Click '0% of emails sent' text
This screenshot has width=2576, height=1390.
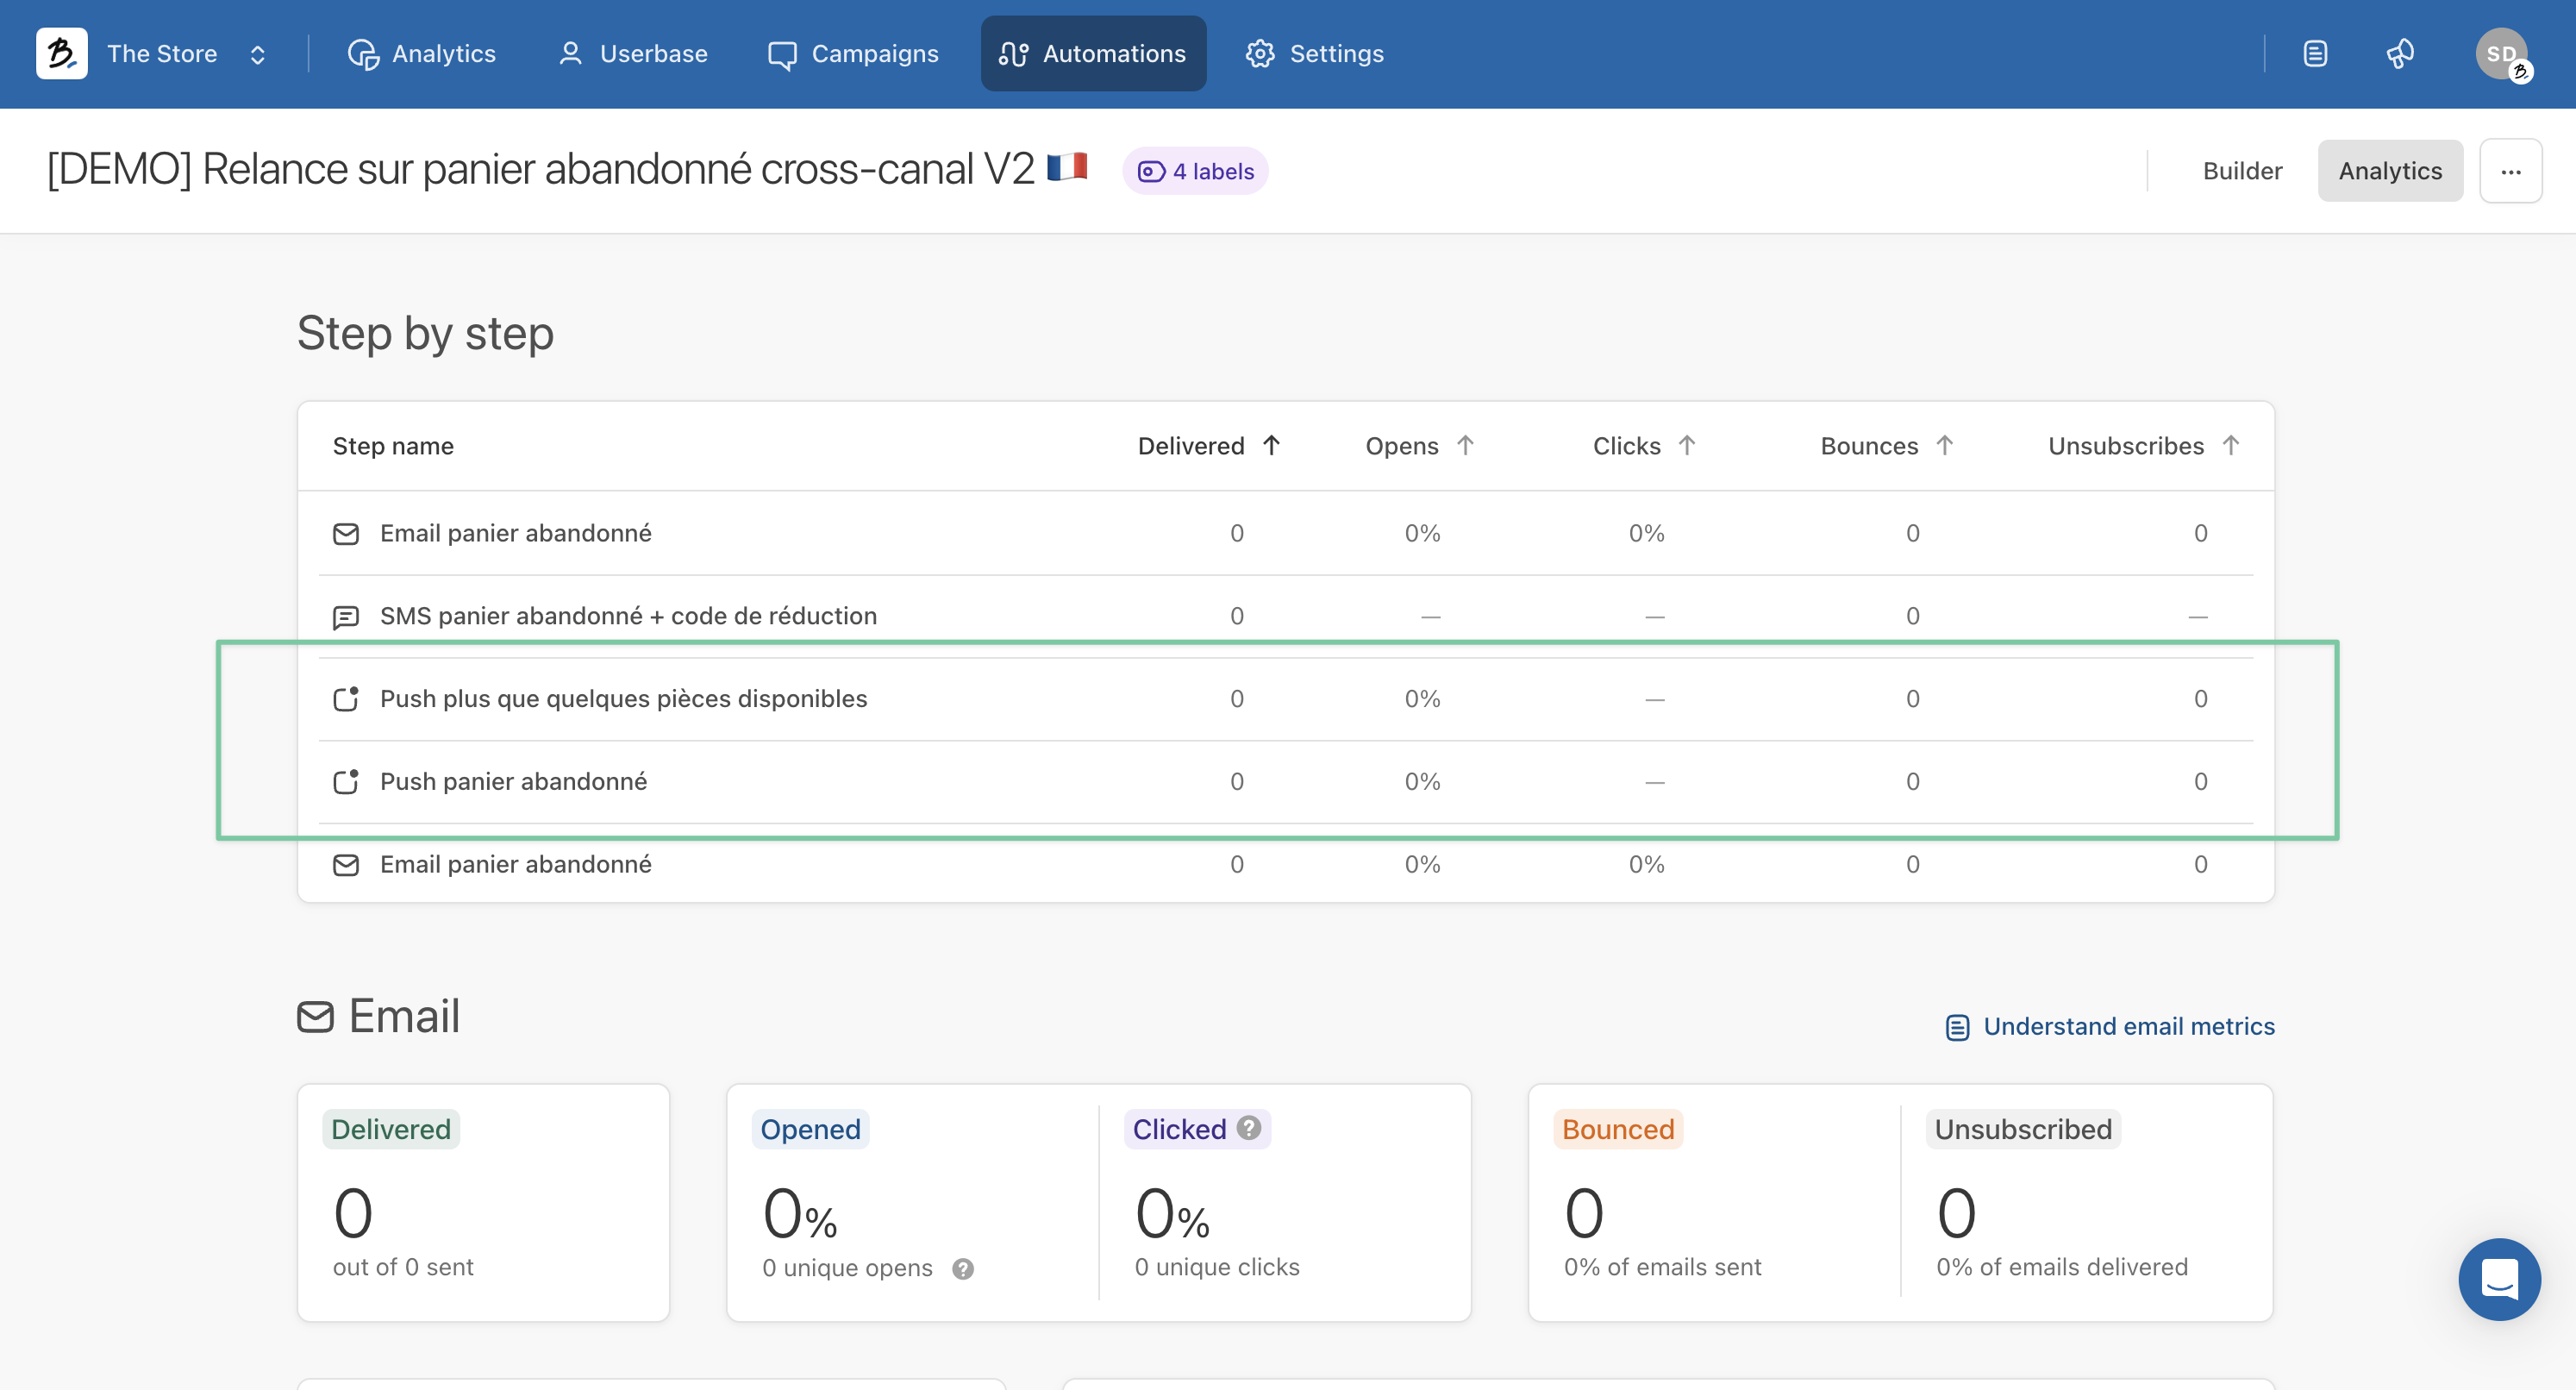[x=1663, y=1267]
